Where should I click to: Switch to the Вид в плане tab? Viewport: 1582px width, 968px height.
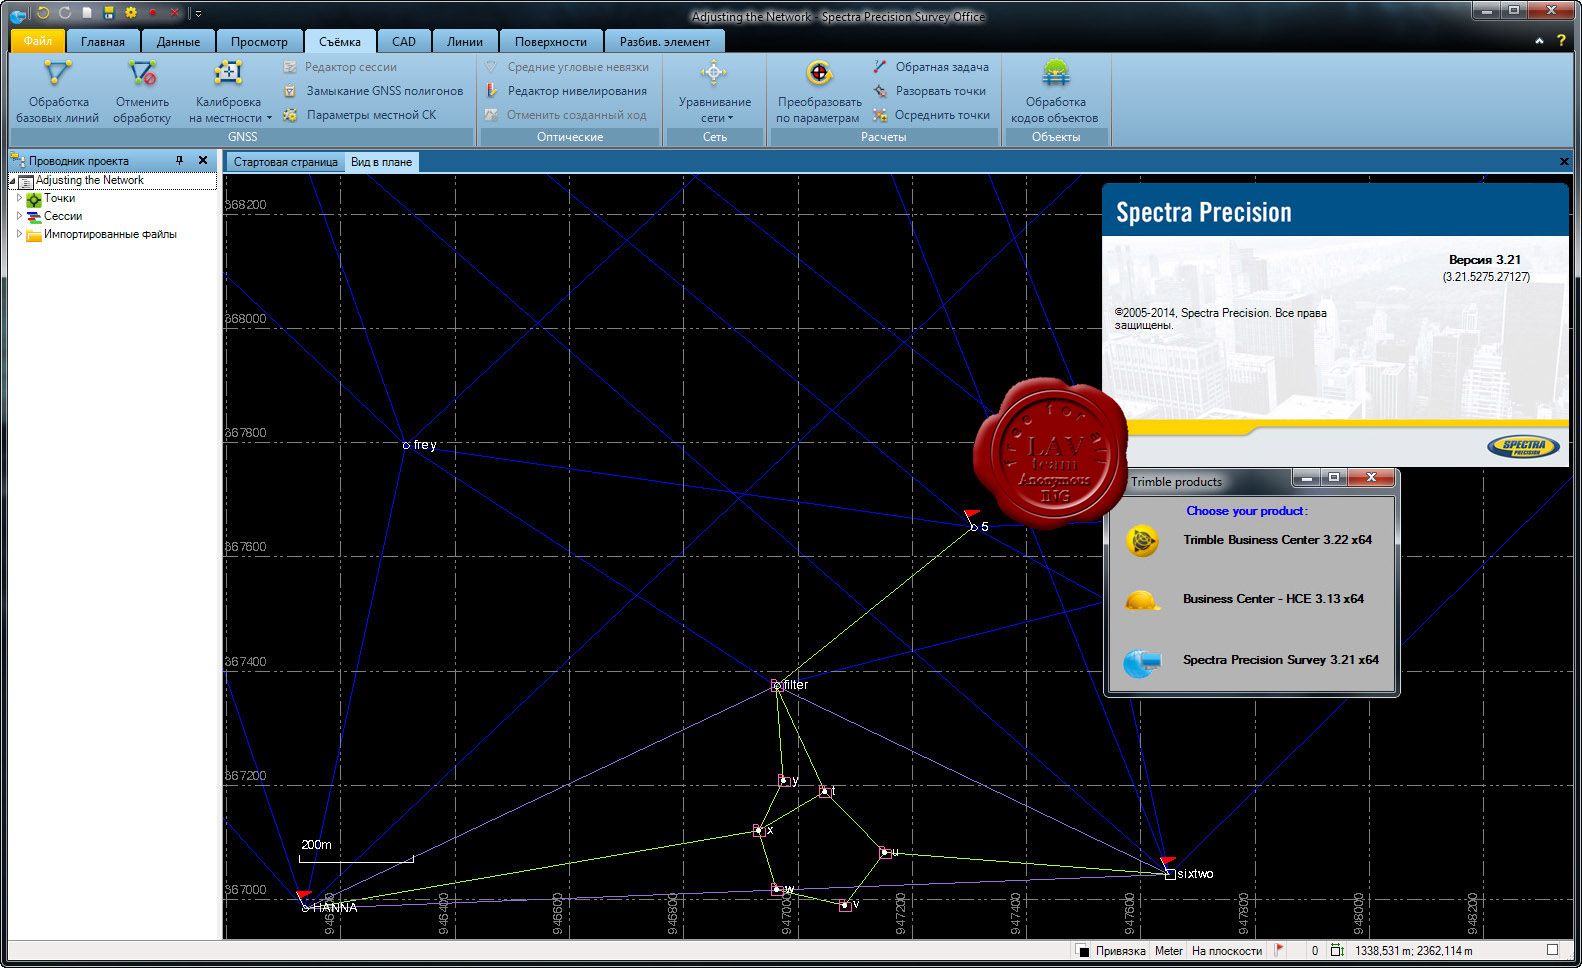point(381,162)
